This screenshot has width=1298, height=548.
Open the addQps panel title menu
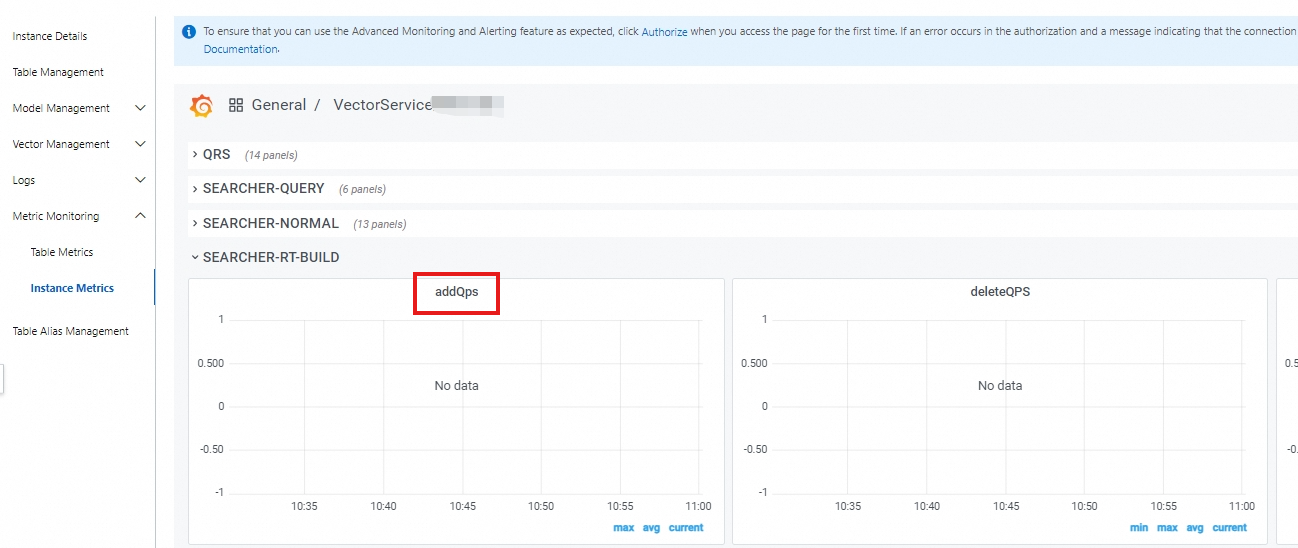(457, 292)
